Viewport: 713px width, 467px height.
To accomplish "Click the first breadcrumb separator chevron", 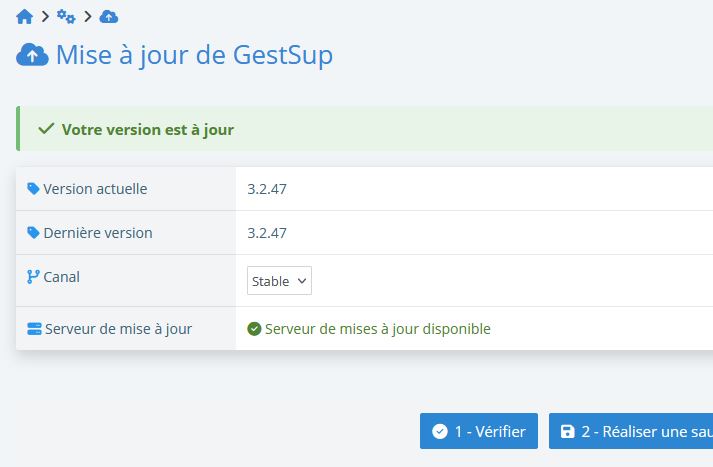I will pos(45,17).
